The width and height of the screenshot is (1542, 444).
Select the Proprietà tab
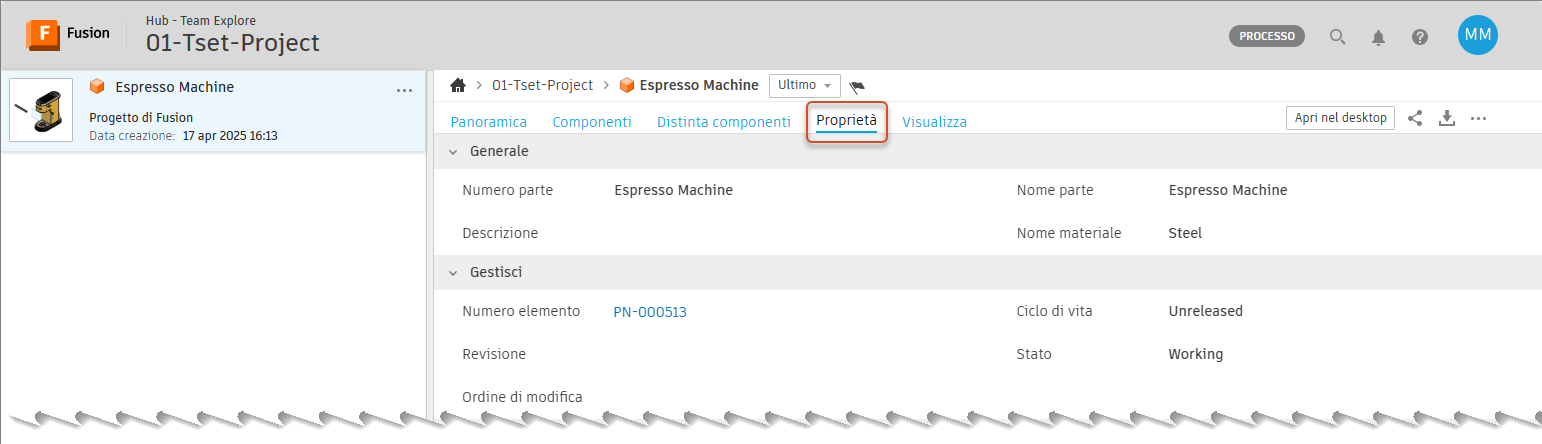click(x=846, y=121)
